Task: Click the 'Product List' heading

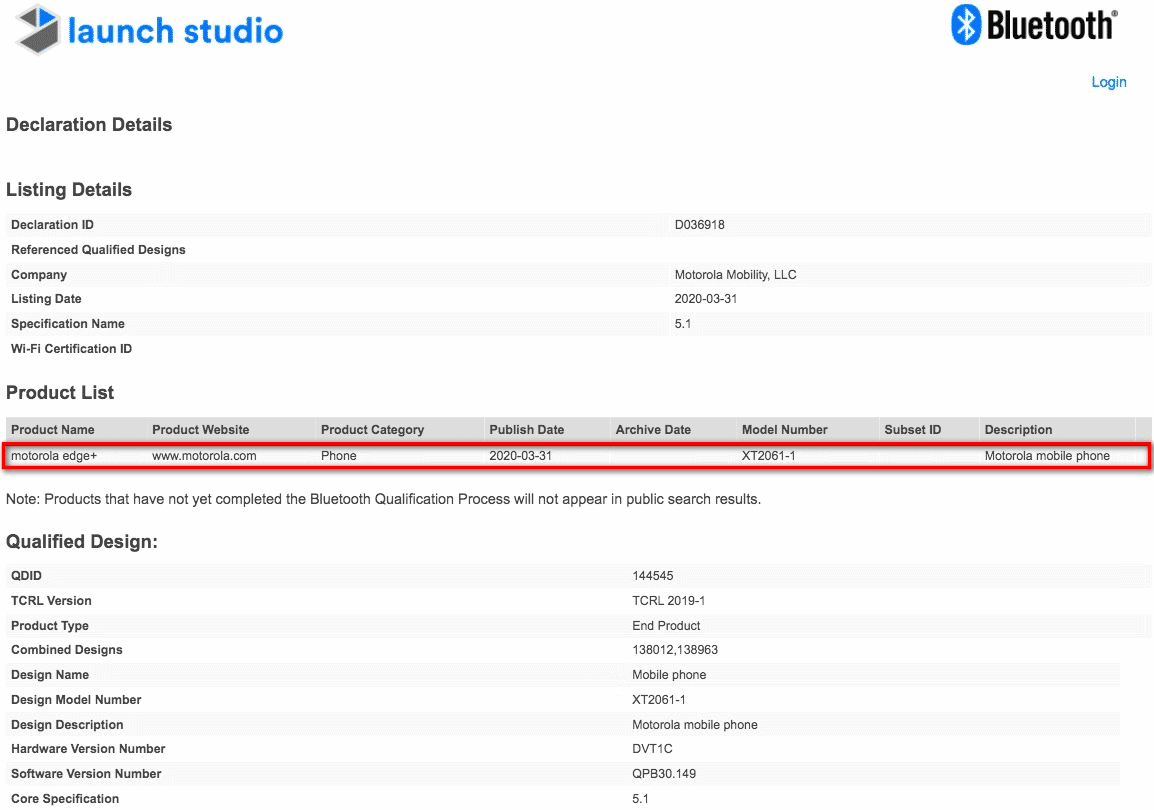Action: pos(60,393)
